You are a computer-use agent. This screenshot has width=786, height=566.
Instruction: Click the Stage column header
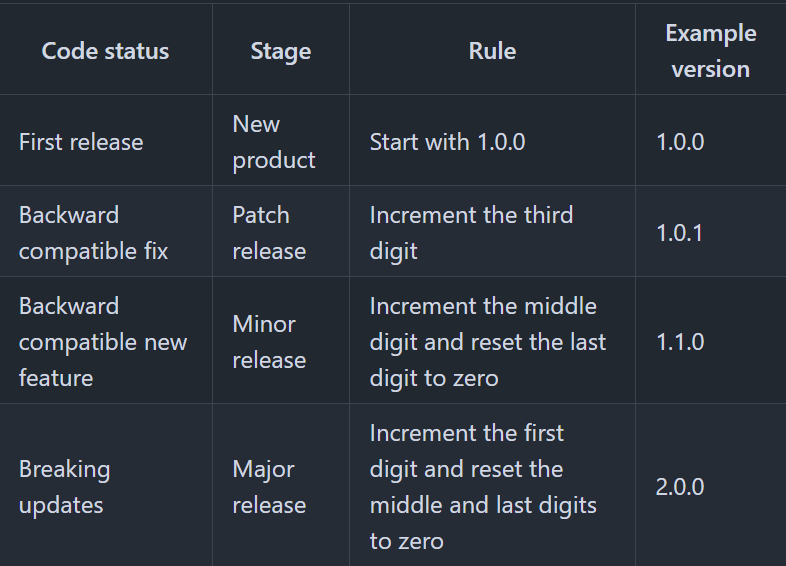point(281,51)
